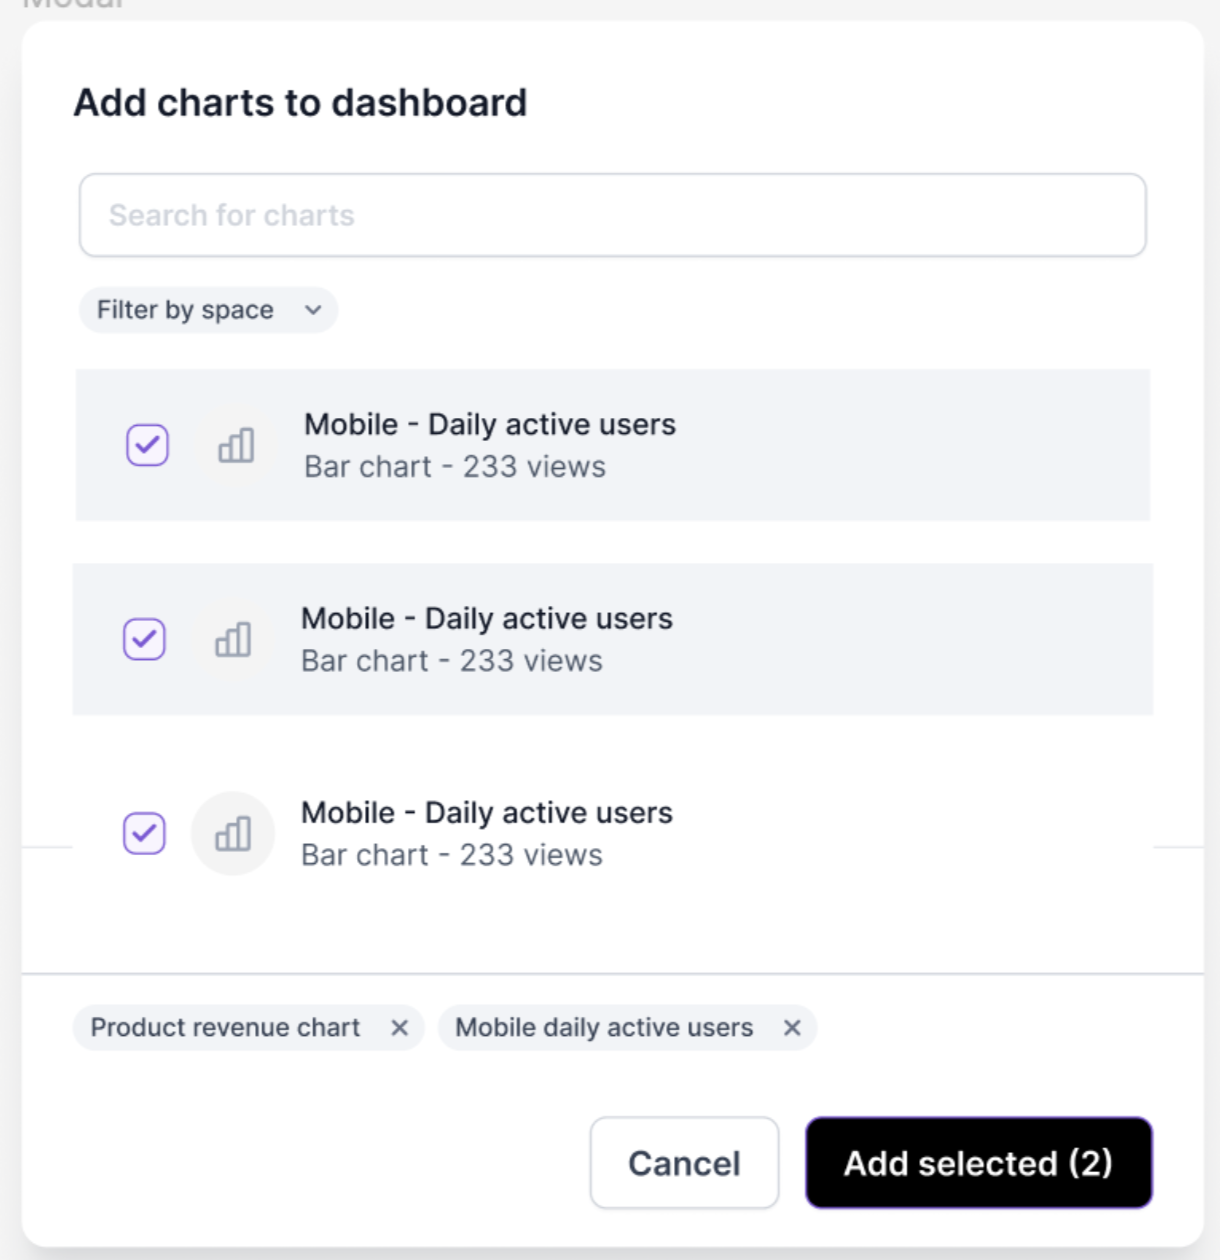The height and width of the screenshot is (1260, 1220).
Task: Click the X icon on the Mobile daily active users tag
Action: [x=793, y=1027]
